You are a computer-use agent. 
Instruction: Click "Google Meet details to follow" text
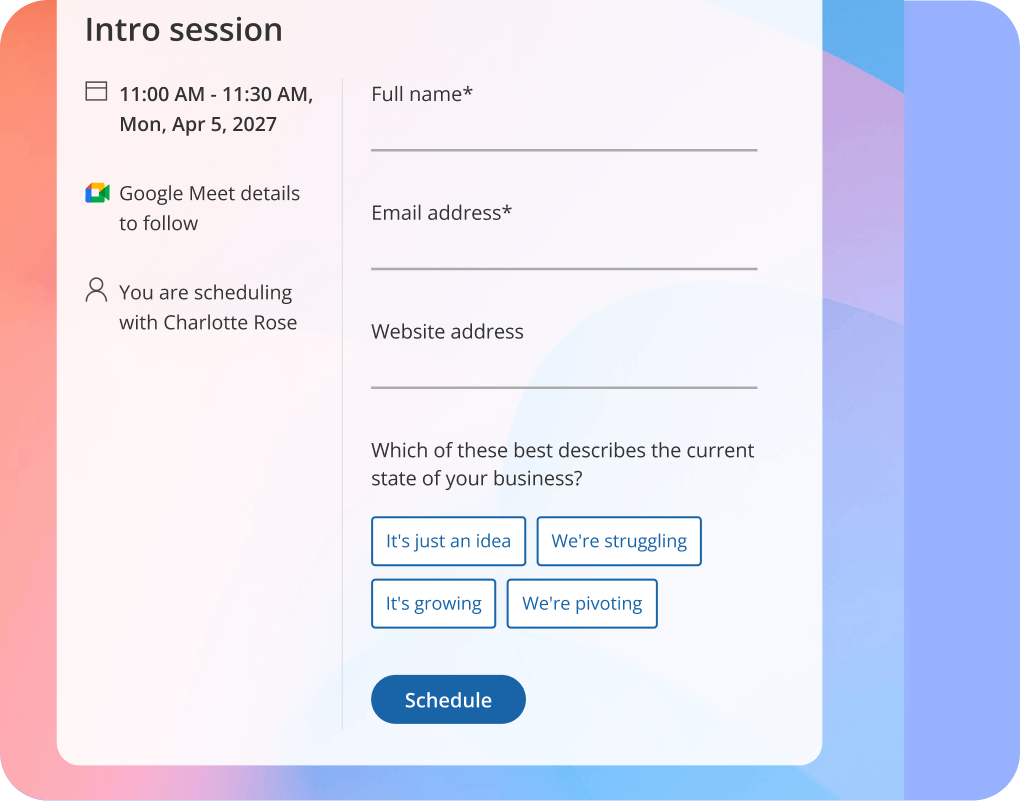(x=209, y=207)
